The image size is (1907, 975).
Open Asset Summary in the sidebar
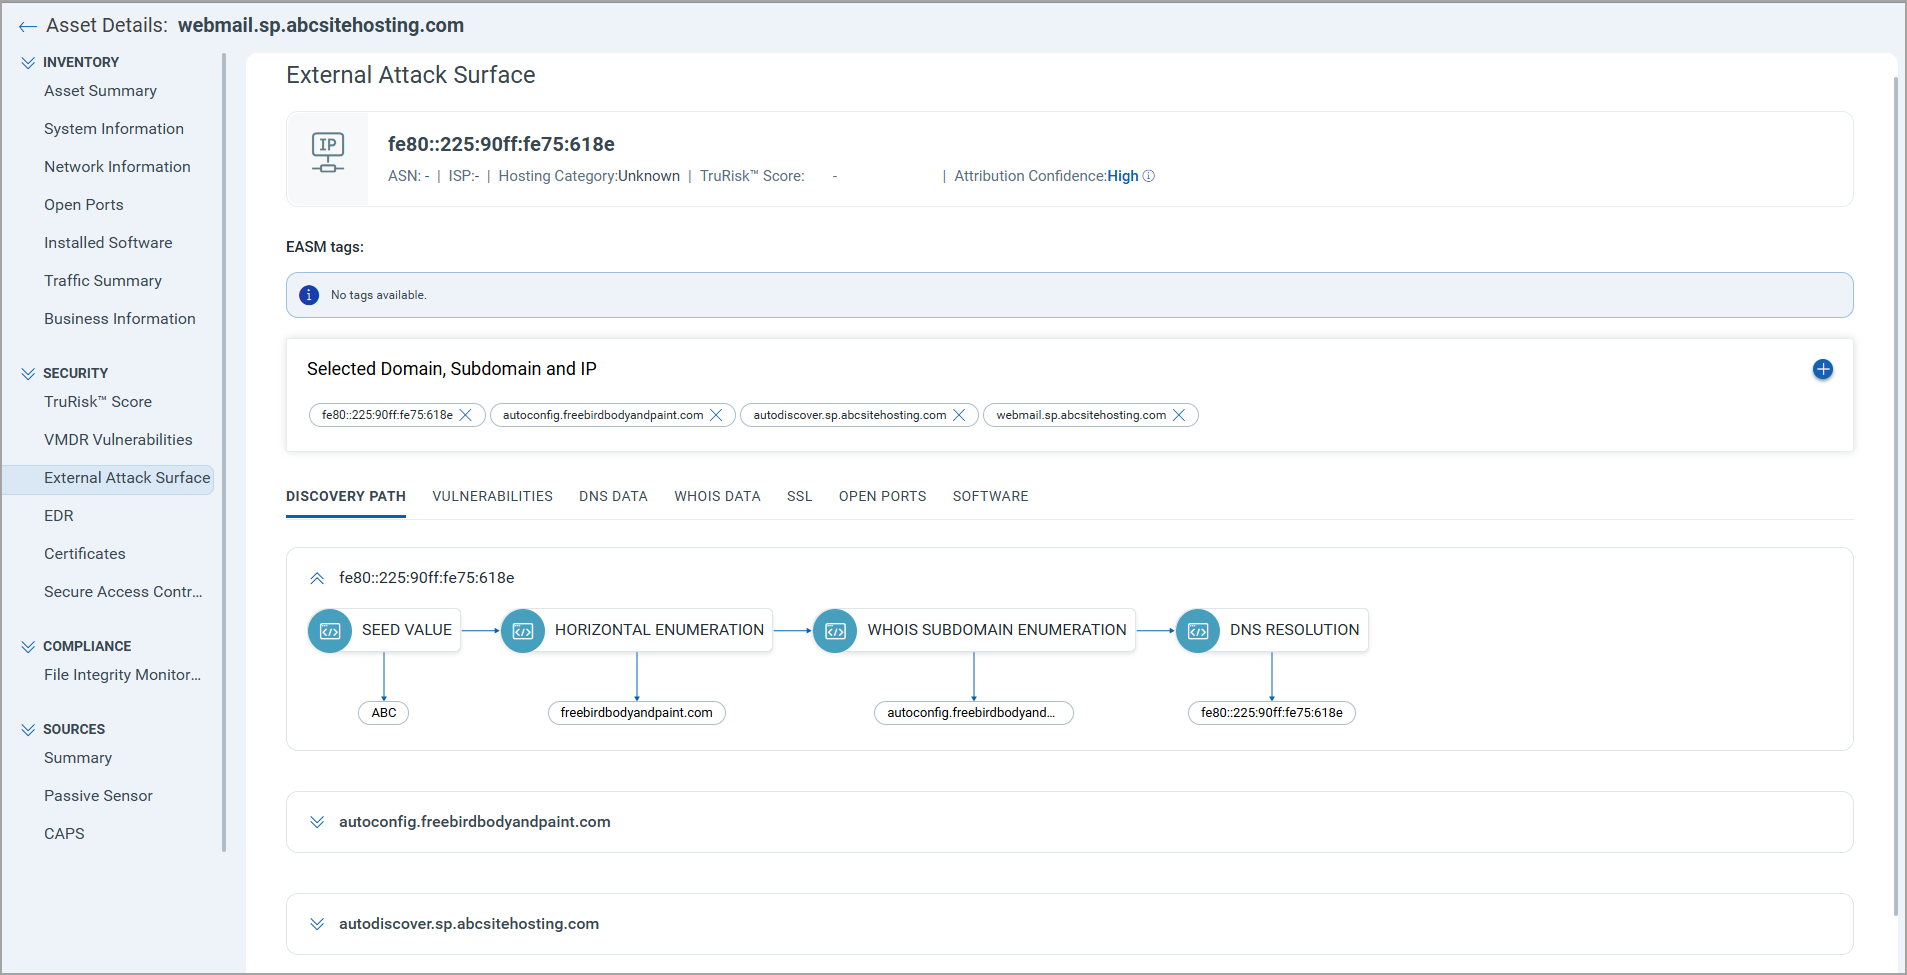tap(100, 91)
